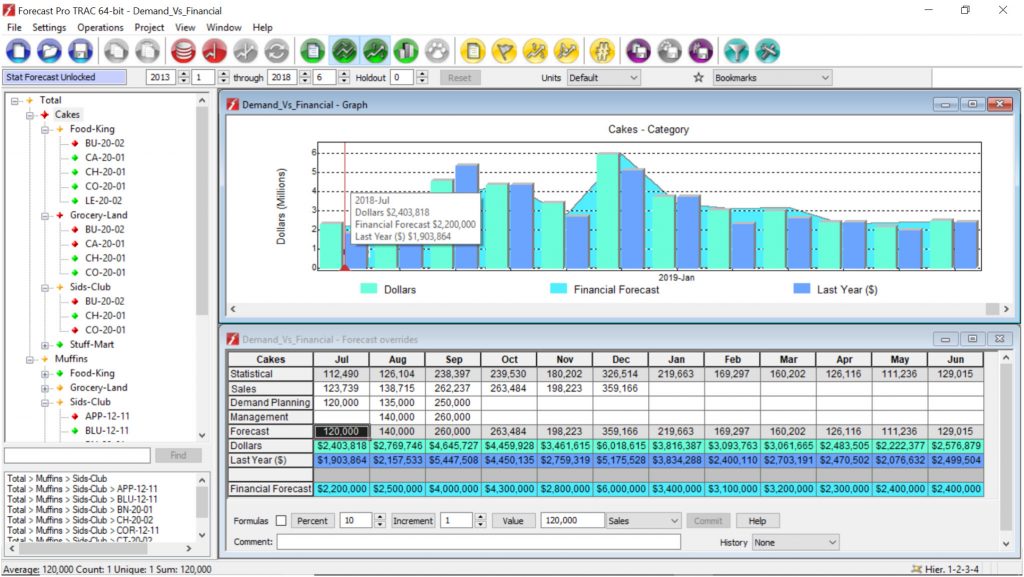Viewport: 1024px width, 577px height.
Task: Click the yellow chart icon right of the flag
Action: (x=535, y=51)
